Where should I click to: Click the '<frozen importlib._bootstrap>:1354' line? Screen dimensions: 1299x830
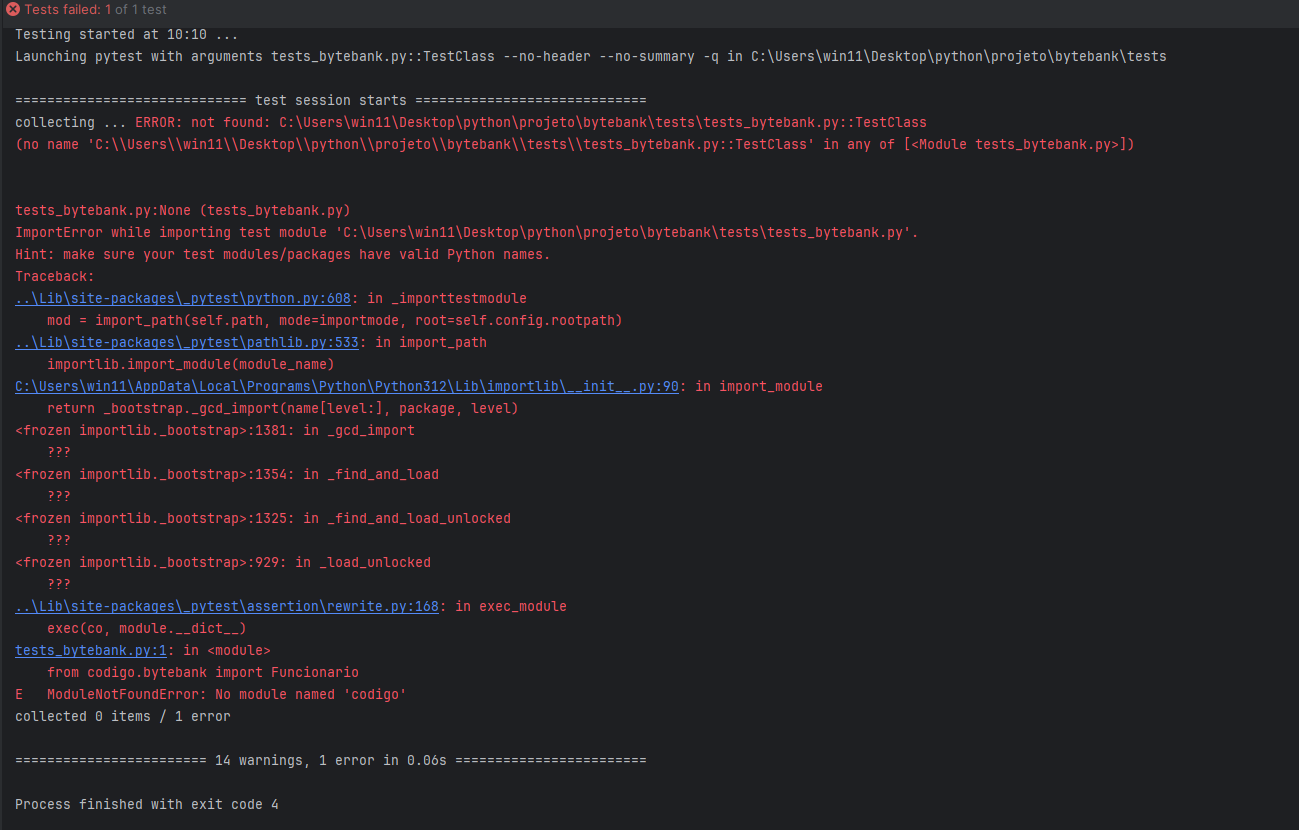(x=227, y=474)
